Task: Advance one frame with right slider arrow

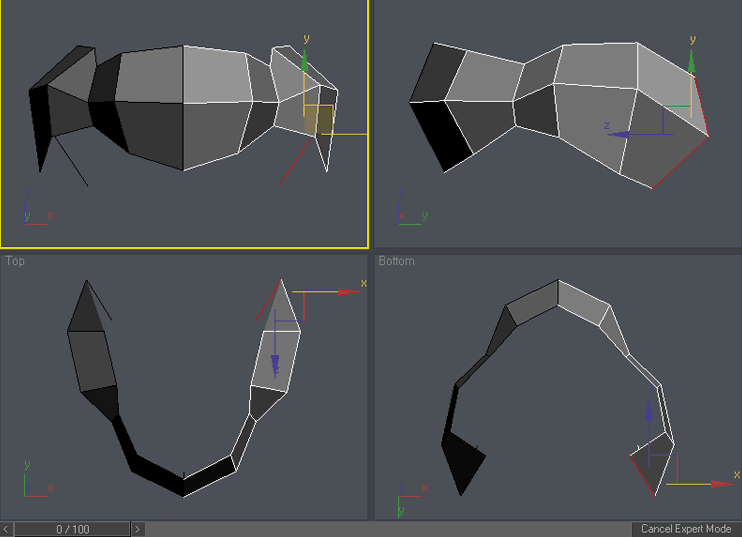Action: tap(138, 529)
